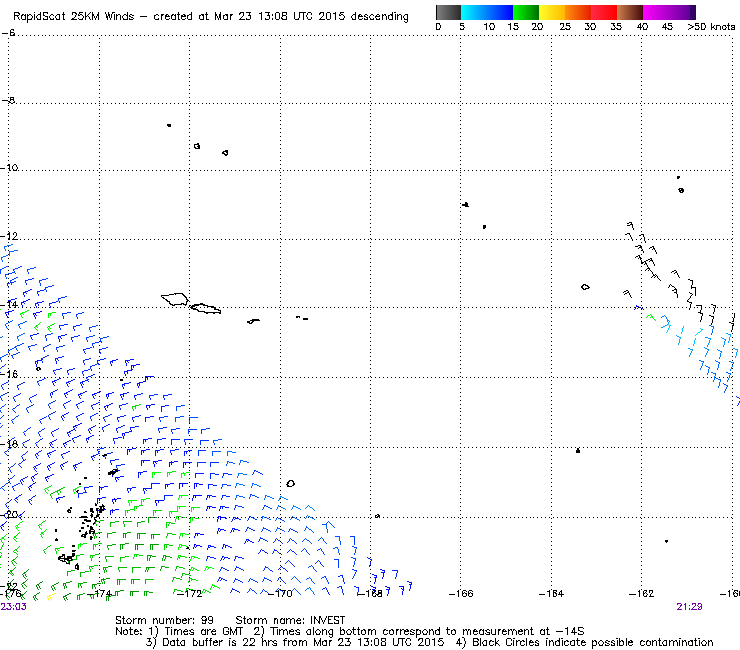The image size is (740, 650).
Task: Click the longitude label '-164'
Action: [x=551, y=594]
